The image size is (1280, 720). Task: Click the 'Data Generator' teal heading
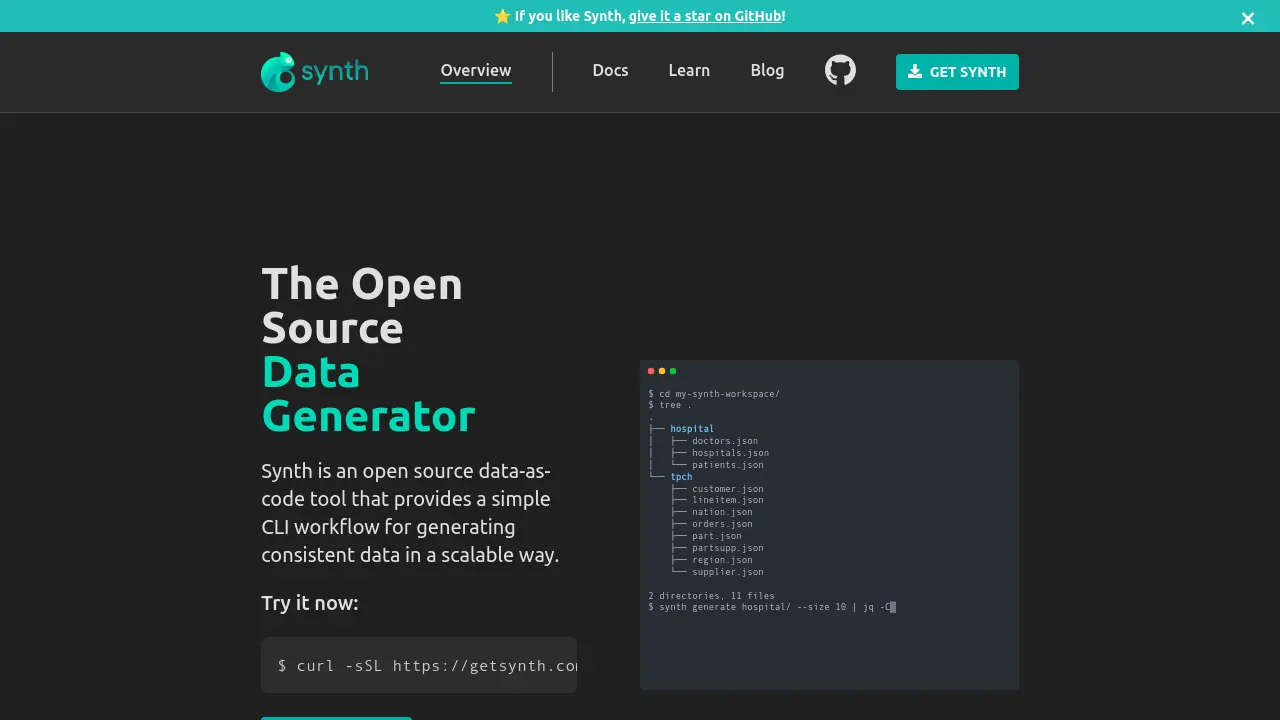coord(368,394)
